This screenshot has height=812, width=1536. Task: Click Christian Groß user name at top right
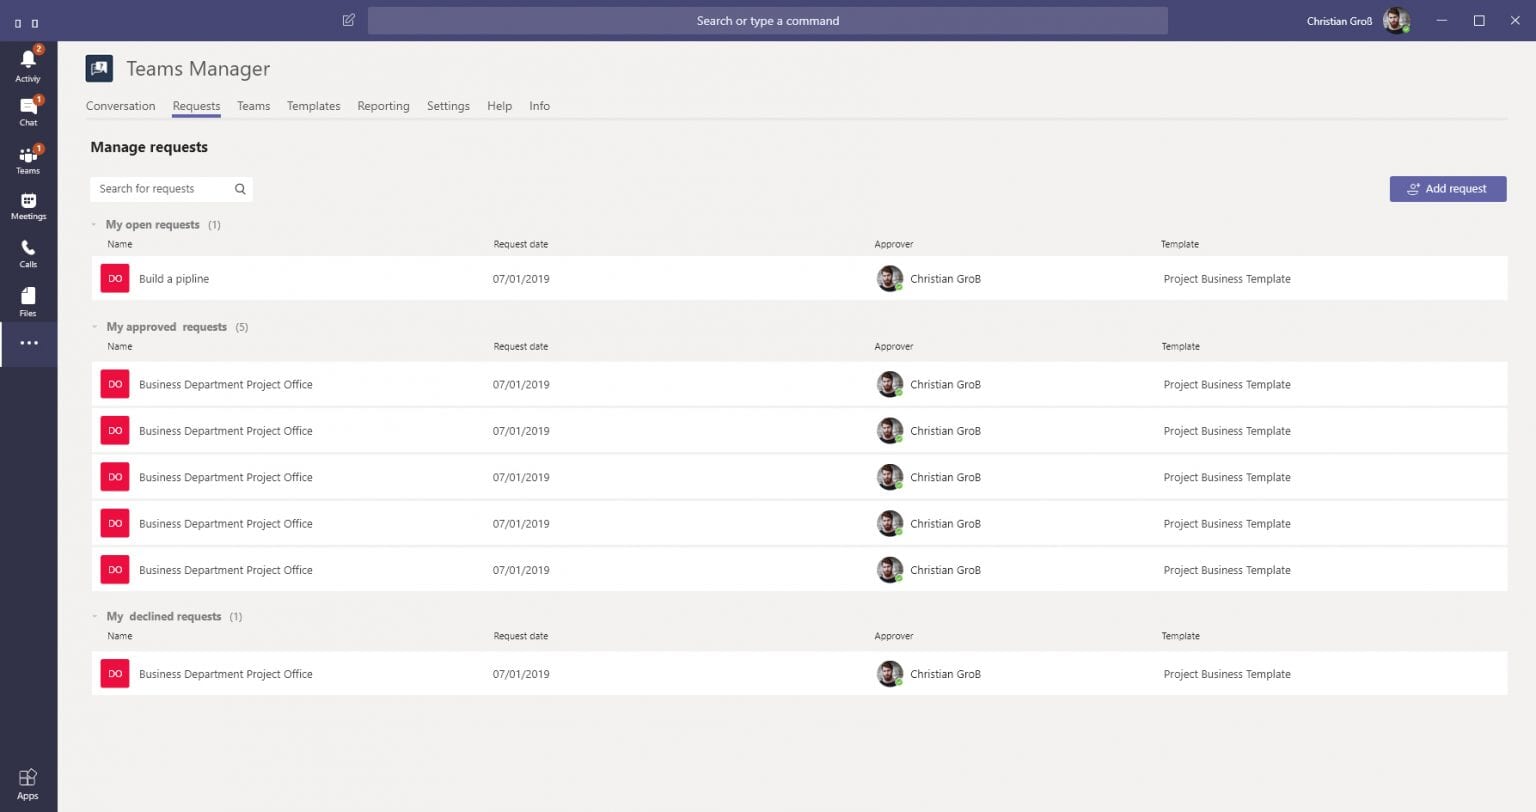point(1339,21)
